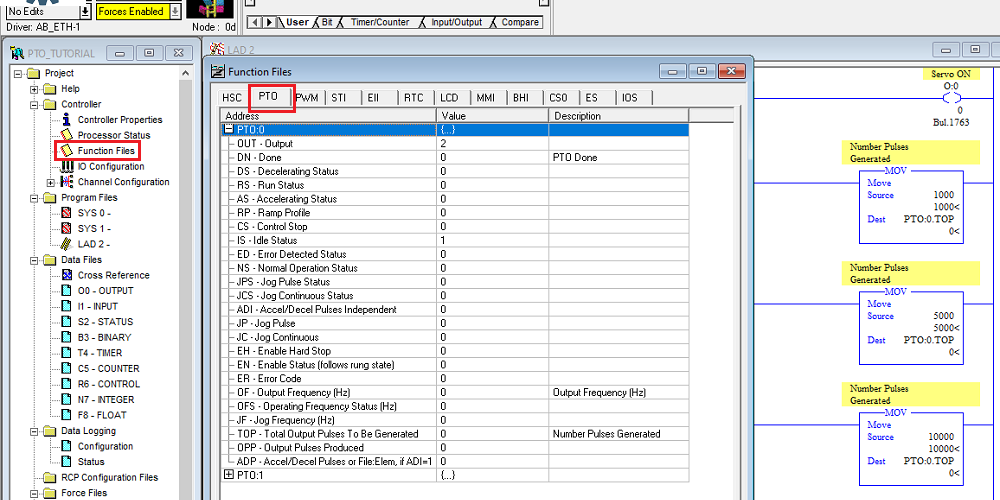Viewport: 1000px width, 500px height.
Task: Click the OF - Output Frequency value cell
Action: tap(492, 393)
